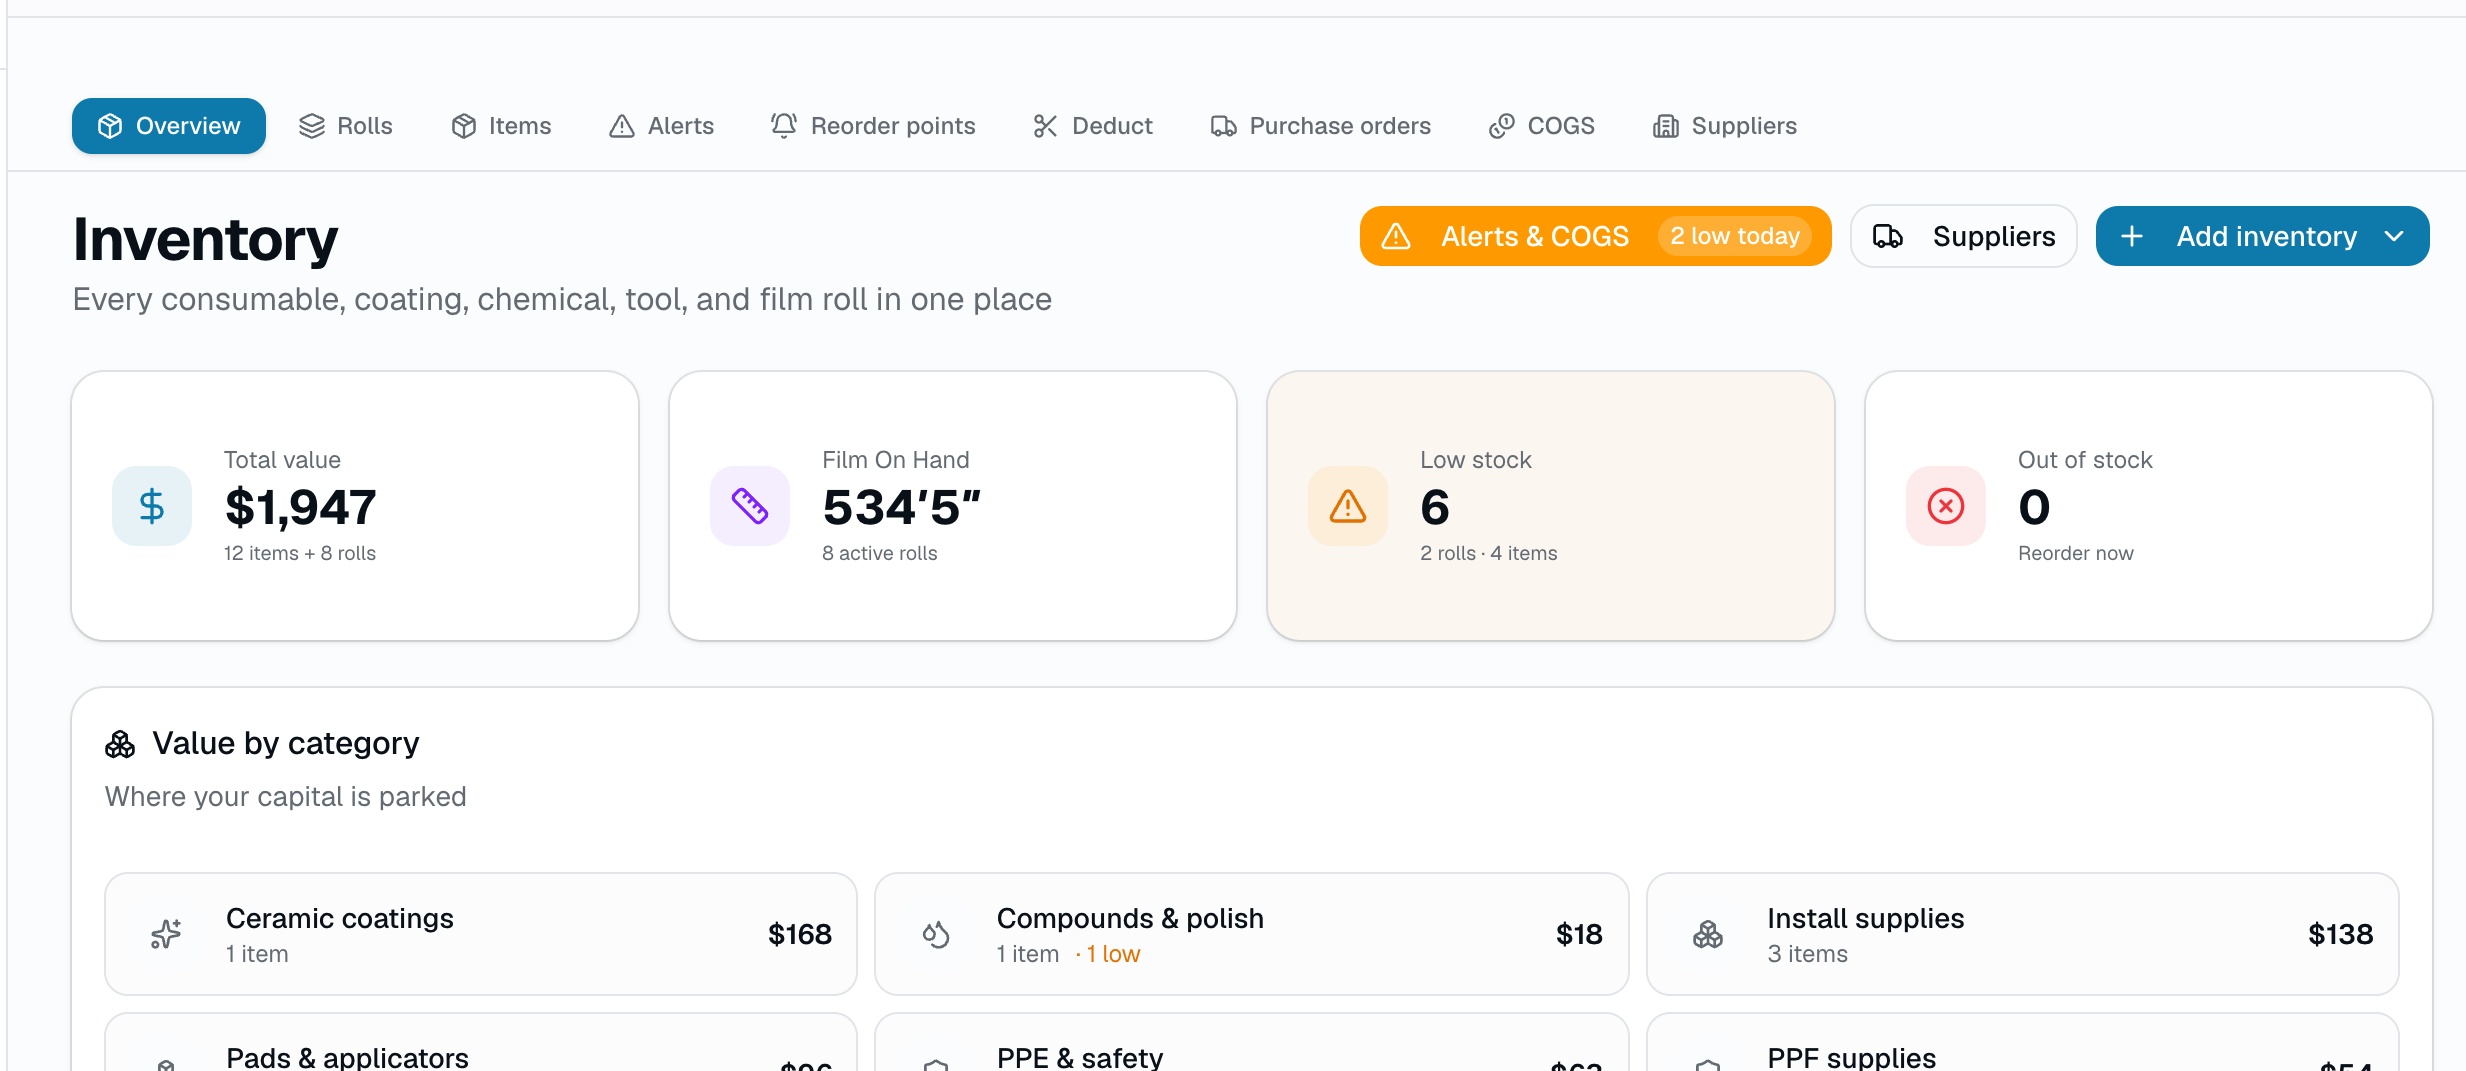Click the truck icon on Purchase orders tab
This screenshot has height=1071, width=2466.
click(1224, 126)
